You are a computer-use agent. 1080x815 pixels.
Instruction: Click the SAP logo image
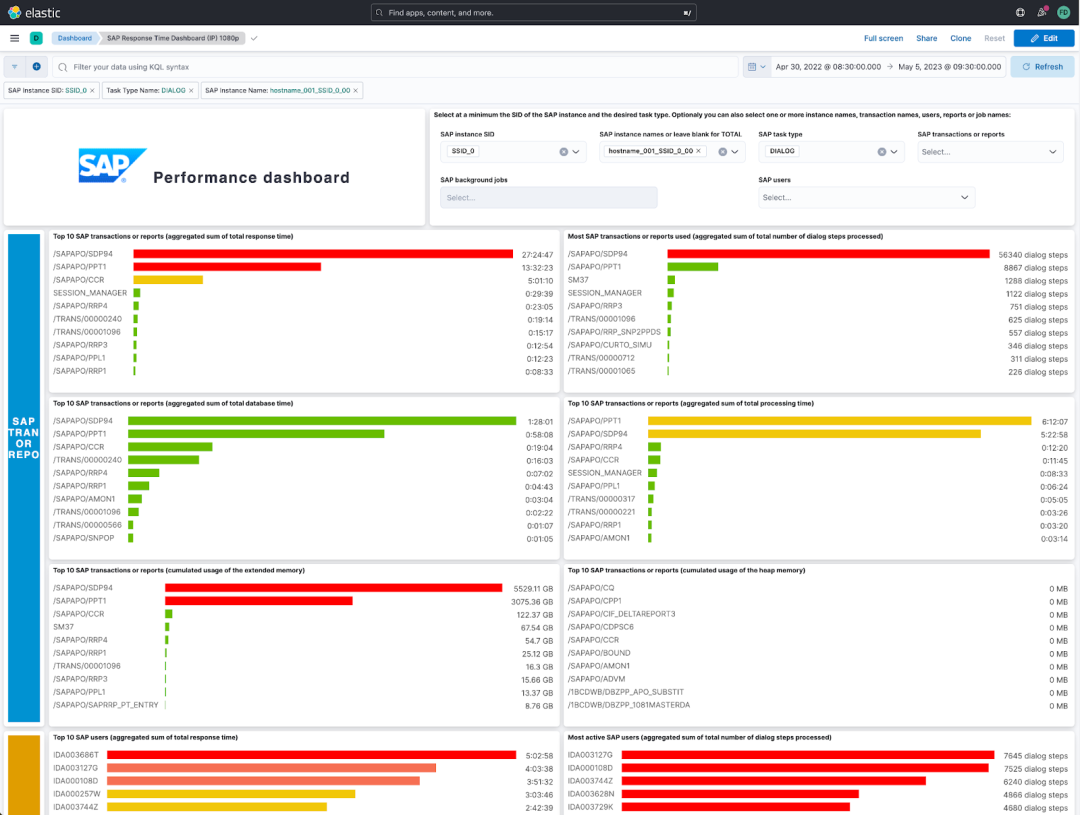[x=112, y=165]
